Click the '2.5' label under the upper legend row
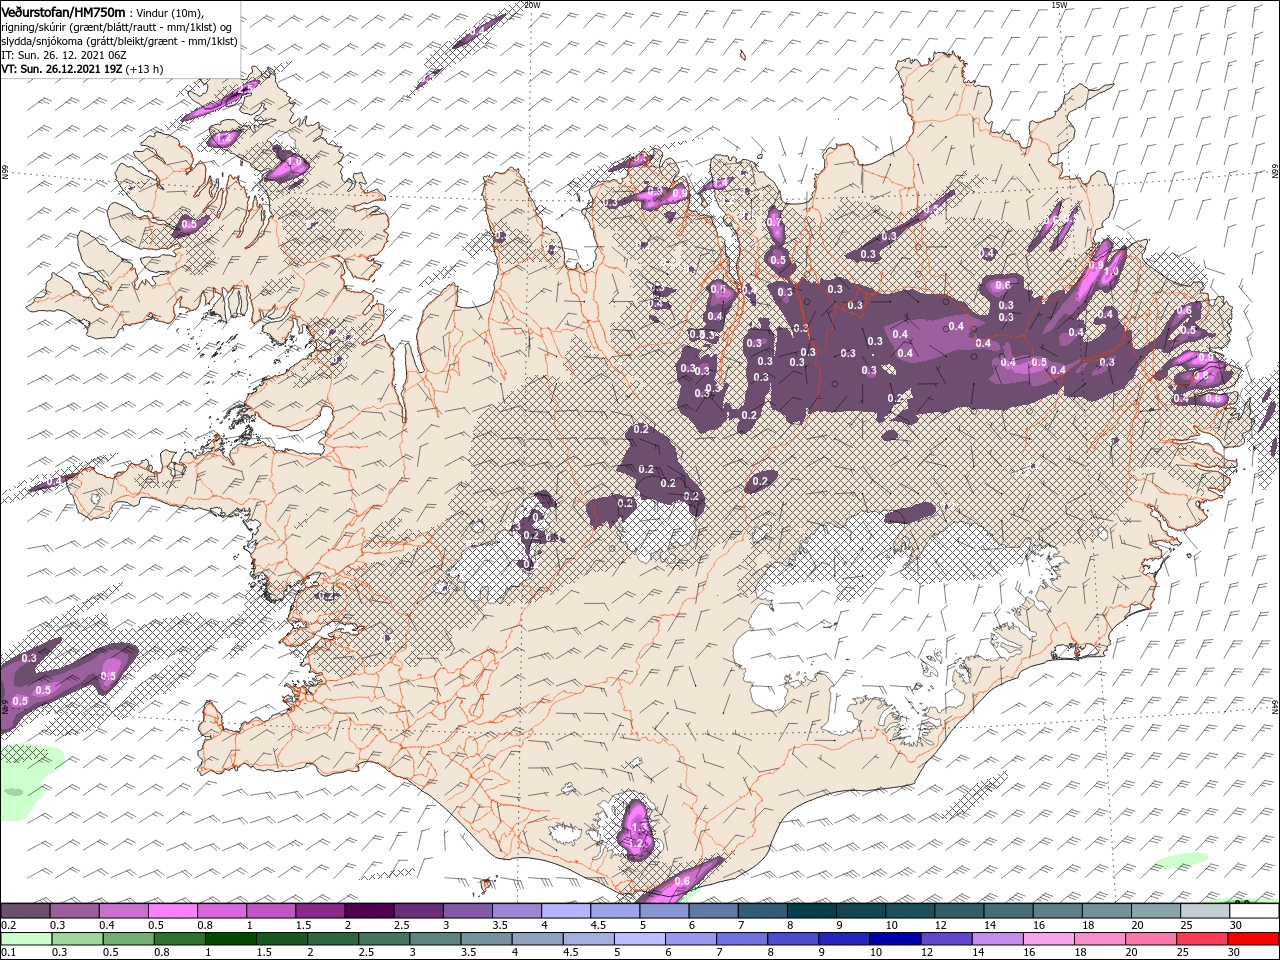This screenshot has height=960, width=1280. tap(402, 925)
